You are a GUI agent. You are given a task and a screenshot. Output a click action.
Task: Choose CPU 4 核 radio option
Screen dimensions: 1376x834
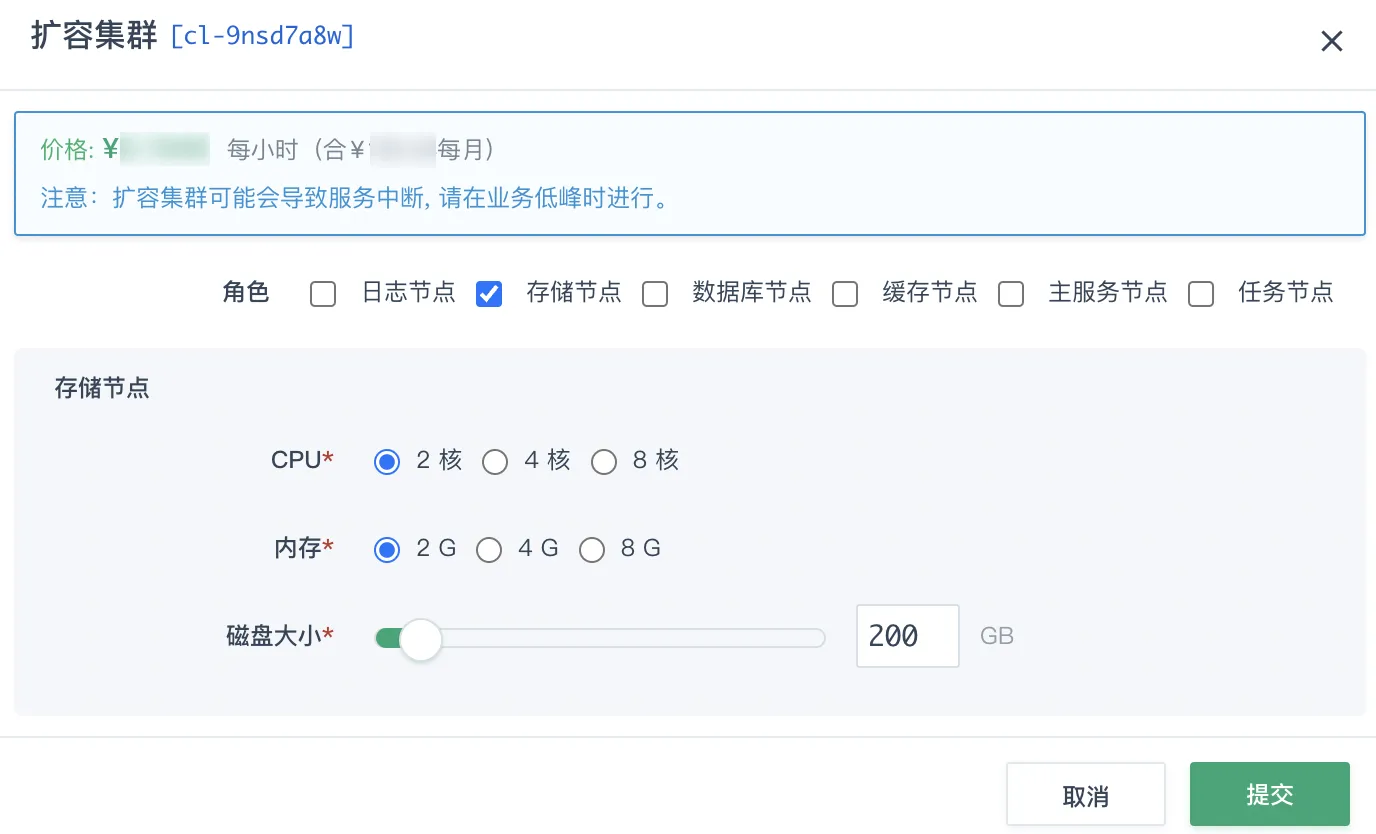495,462
